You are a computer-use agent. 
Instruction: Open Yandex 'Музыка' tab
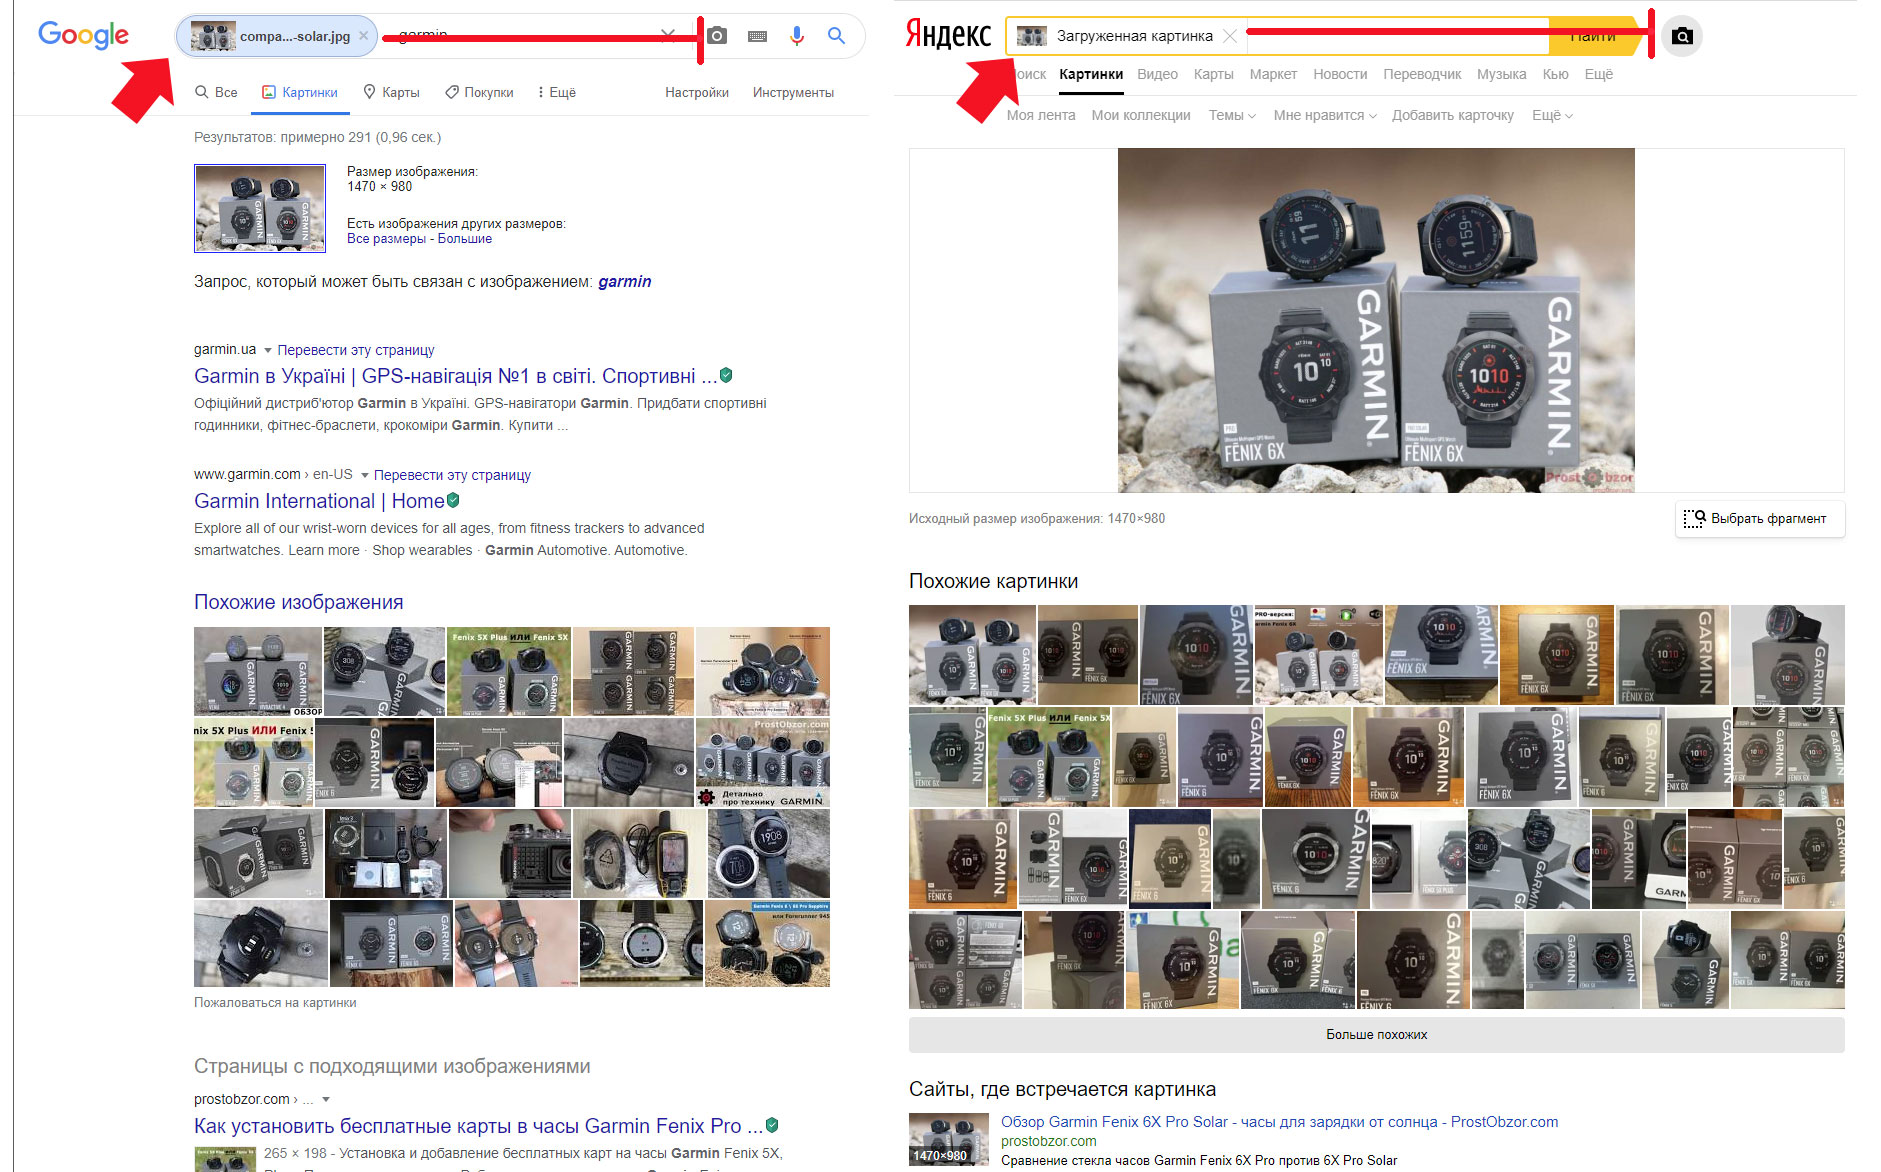tap(1501, 74)
